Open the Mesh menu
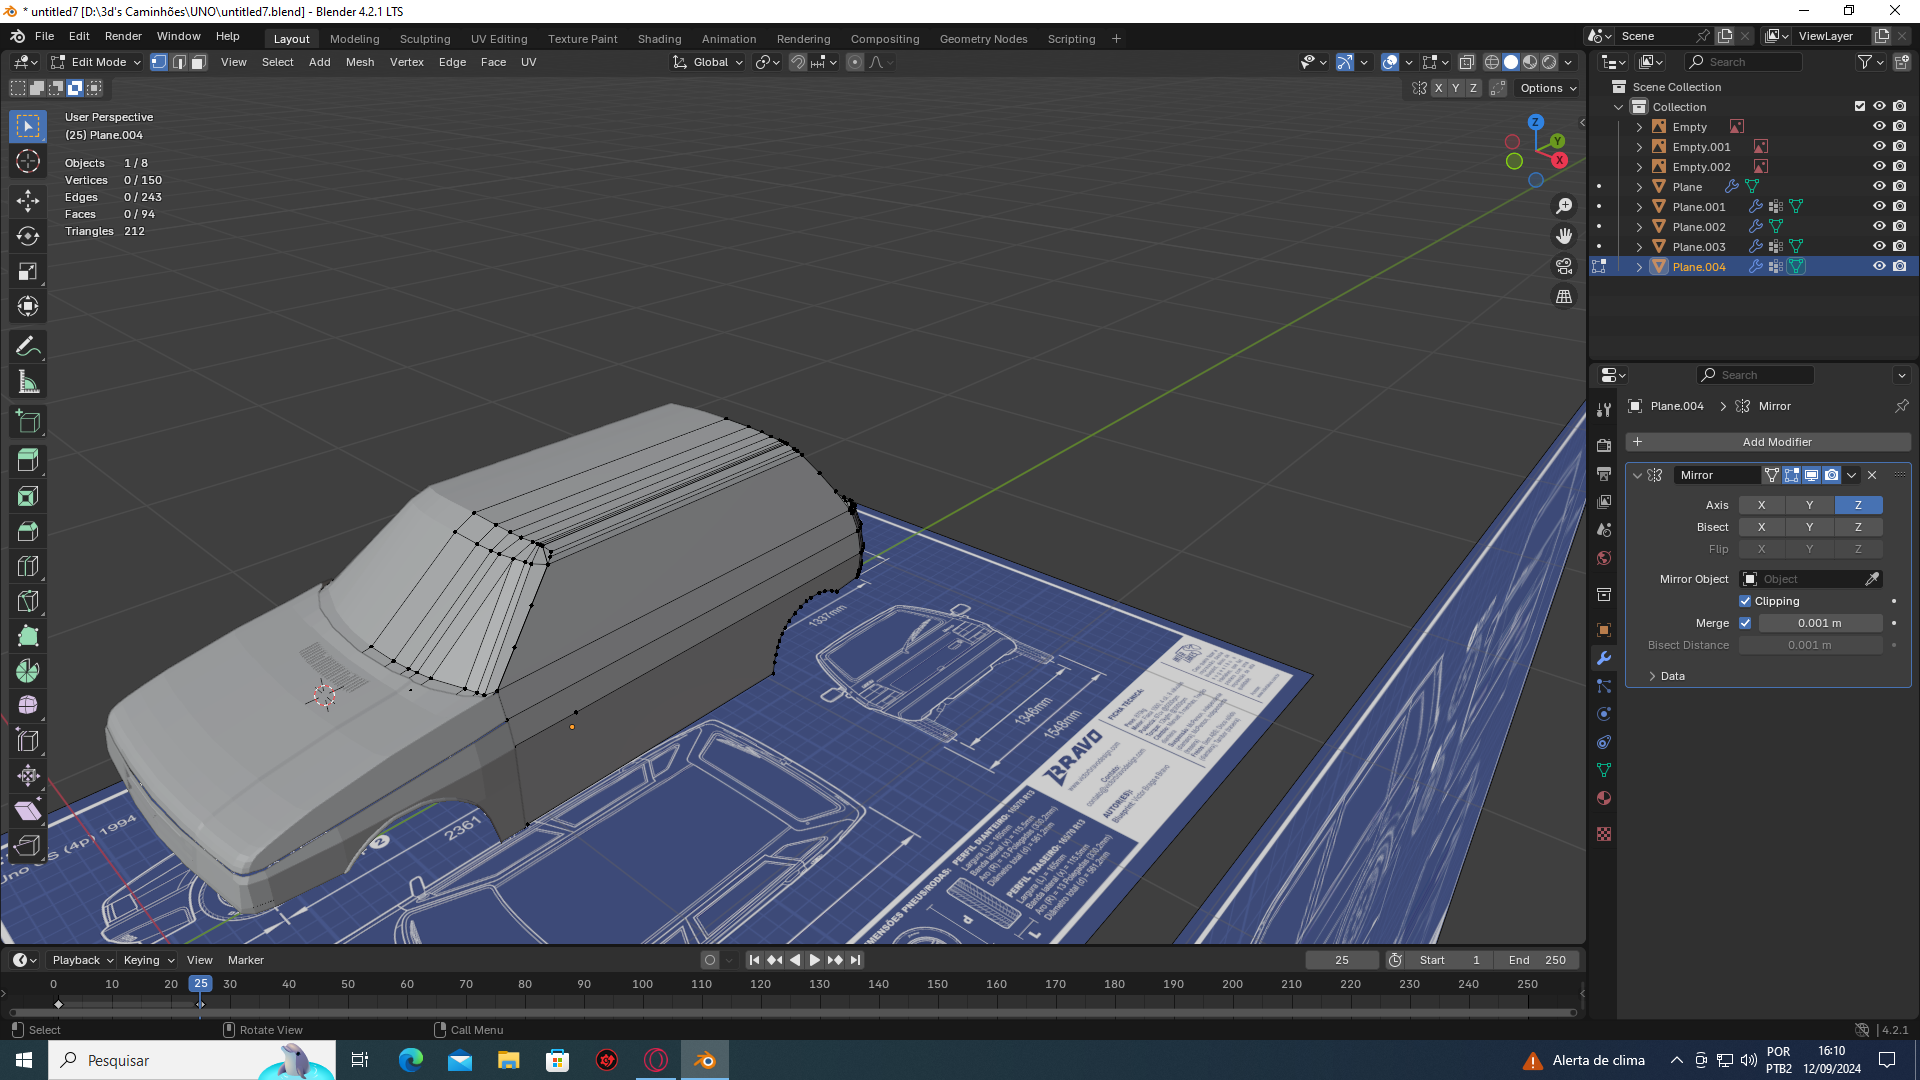The width and height of the screenshot is (1920, 1080). [x=359, y=62]
